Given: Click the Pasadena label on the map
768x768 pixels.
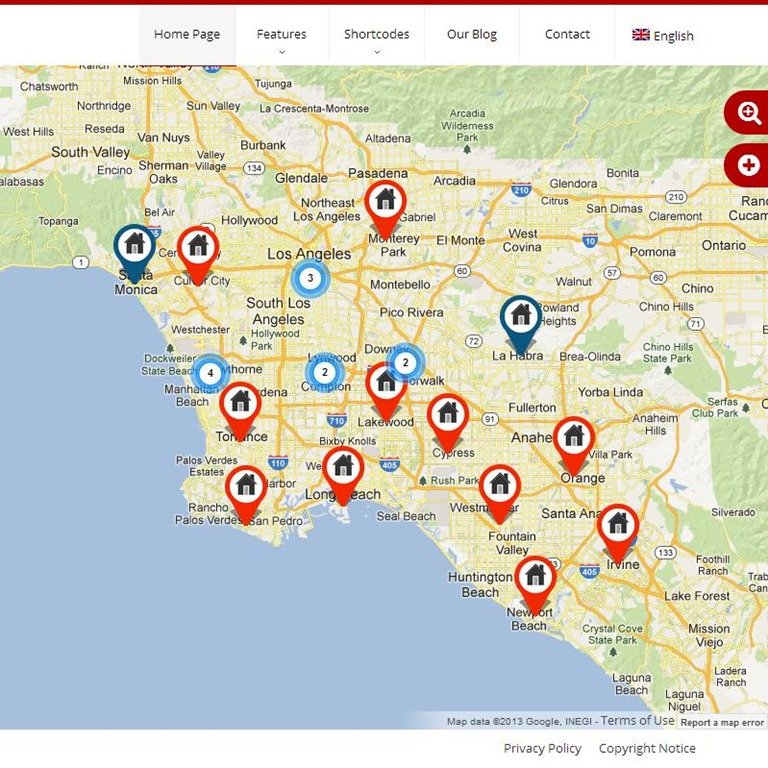Looking at the screenshot, I should (378, 173).
